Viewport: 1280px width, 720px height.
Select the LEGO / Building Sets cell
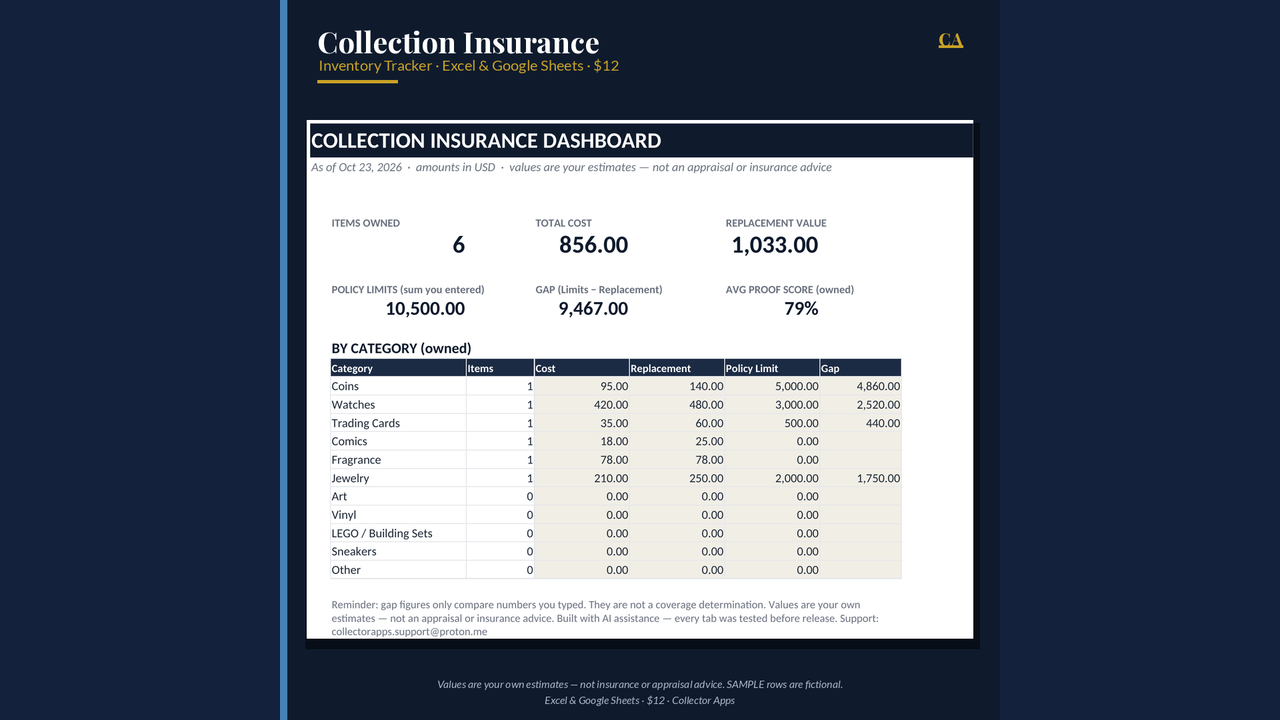(398, 533)
